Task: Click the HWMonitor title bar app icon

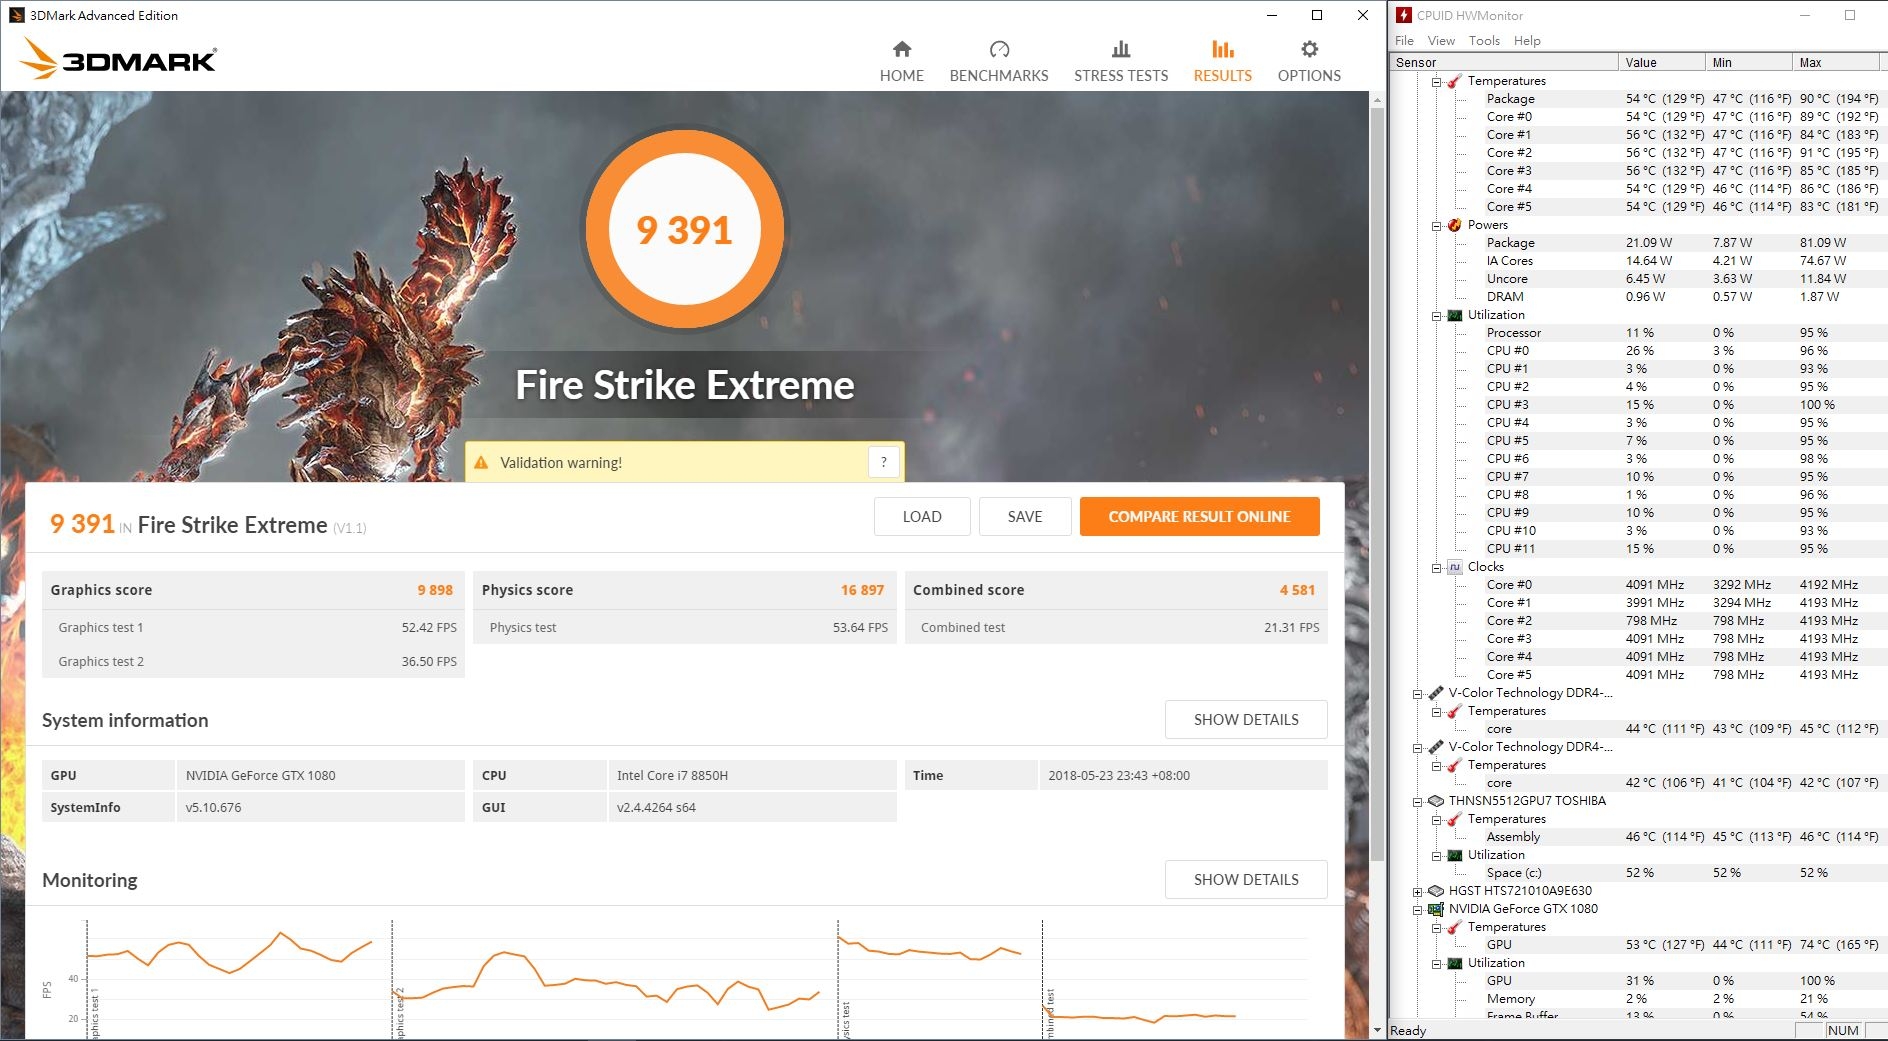Action: tap(1404, 15)
